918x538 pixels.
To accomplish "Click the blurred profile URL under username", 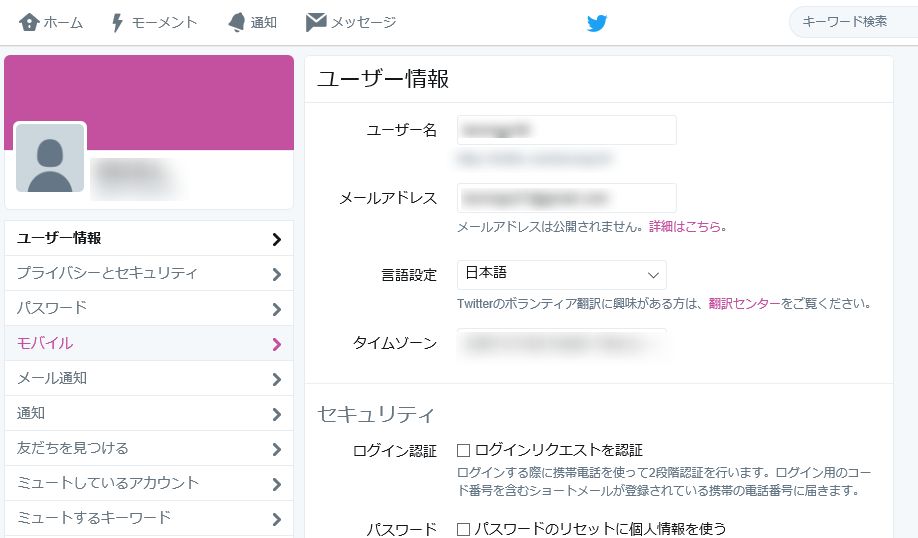I will [x=534, y=159].
